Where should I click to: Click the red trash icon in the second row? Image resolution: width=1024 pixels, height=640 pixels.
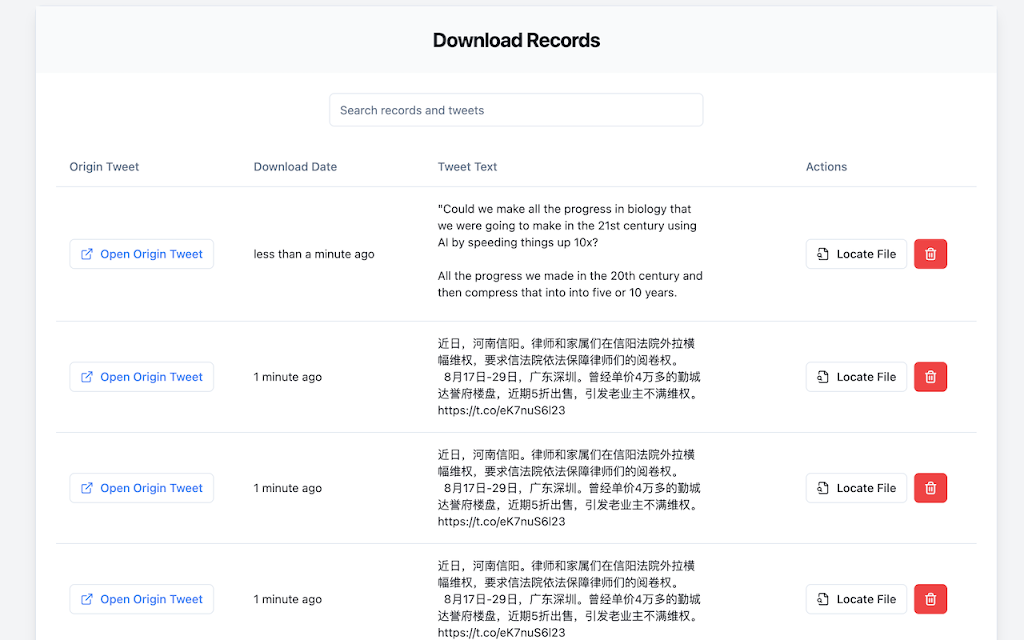tap(931, 377)
